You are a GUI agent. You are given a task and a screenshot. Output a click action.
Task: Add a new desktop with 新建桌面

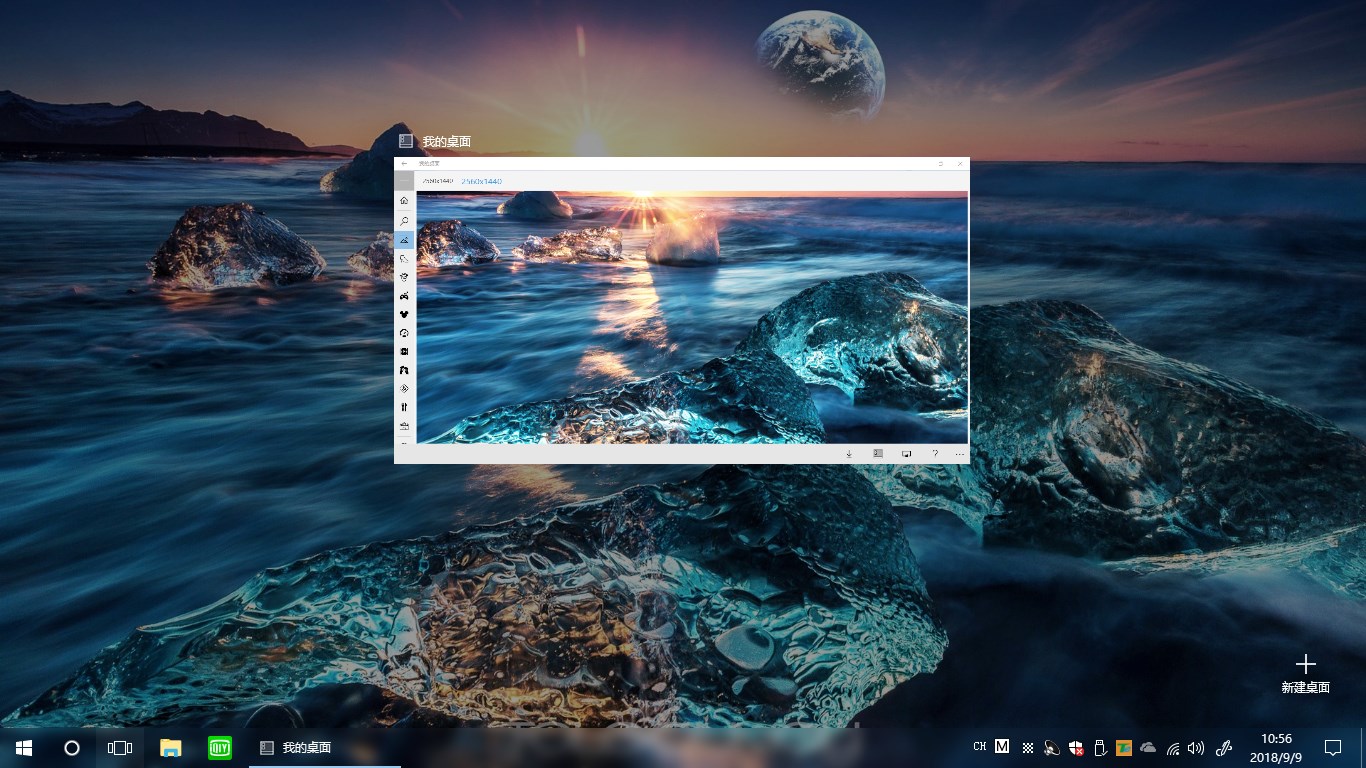(x=1305, y=674)
